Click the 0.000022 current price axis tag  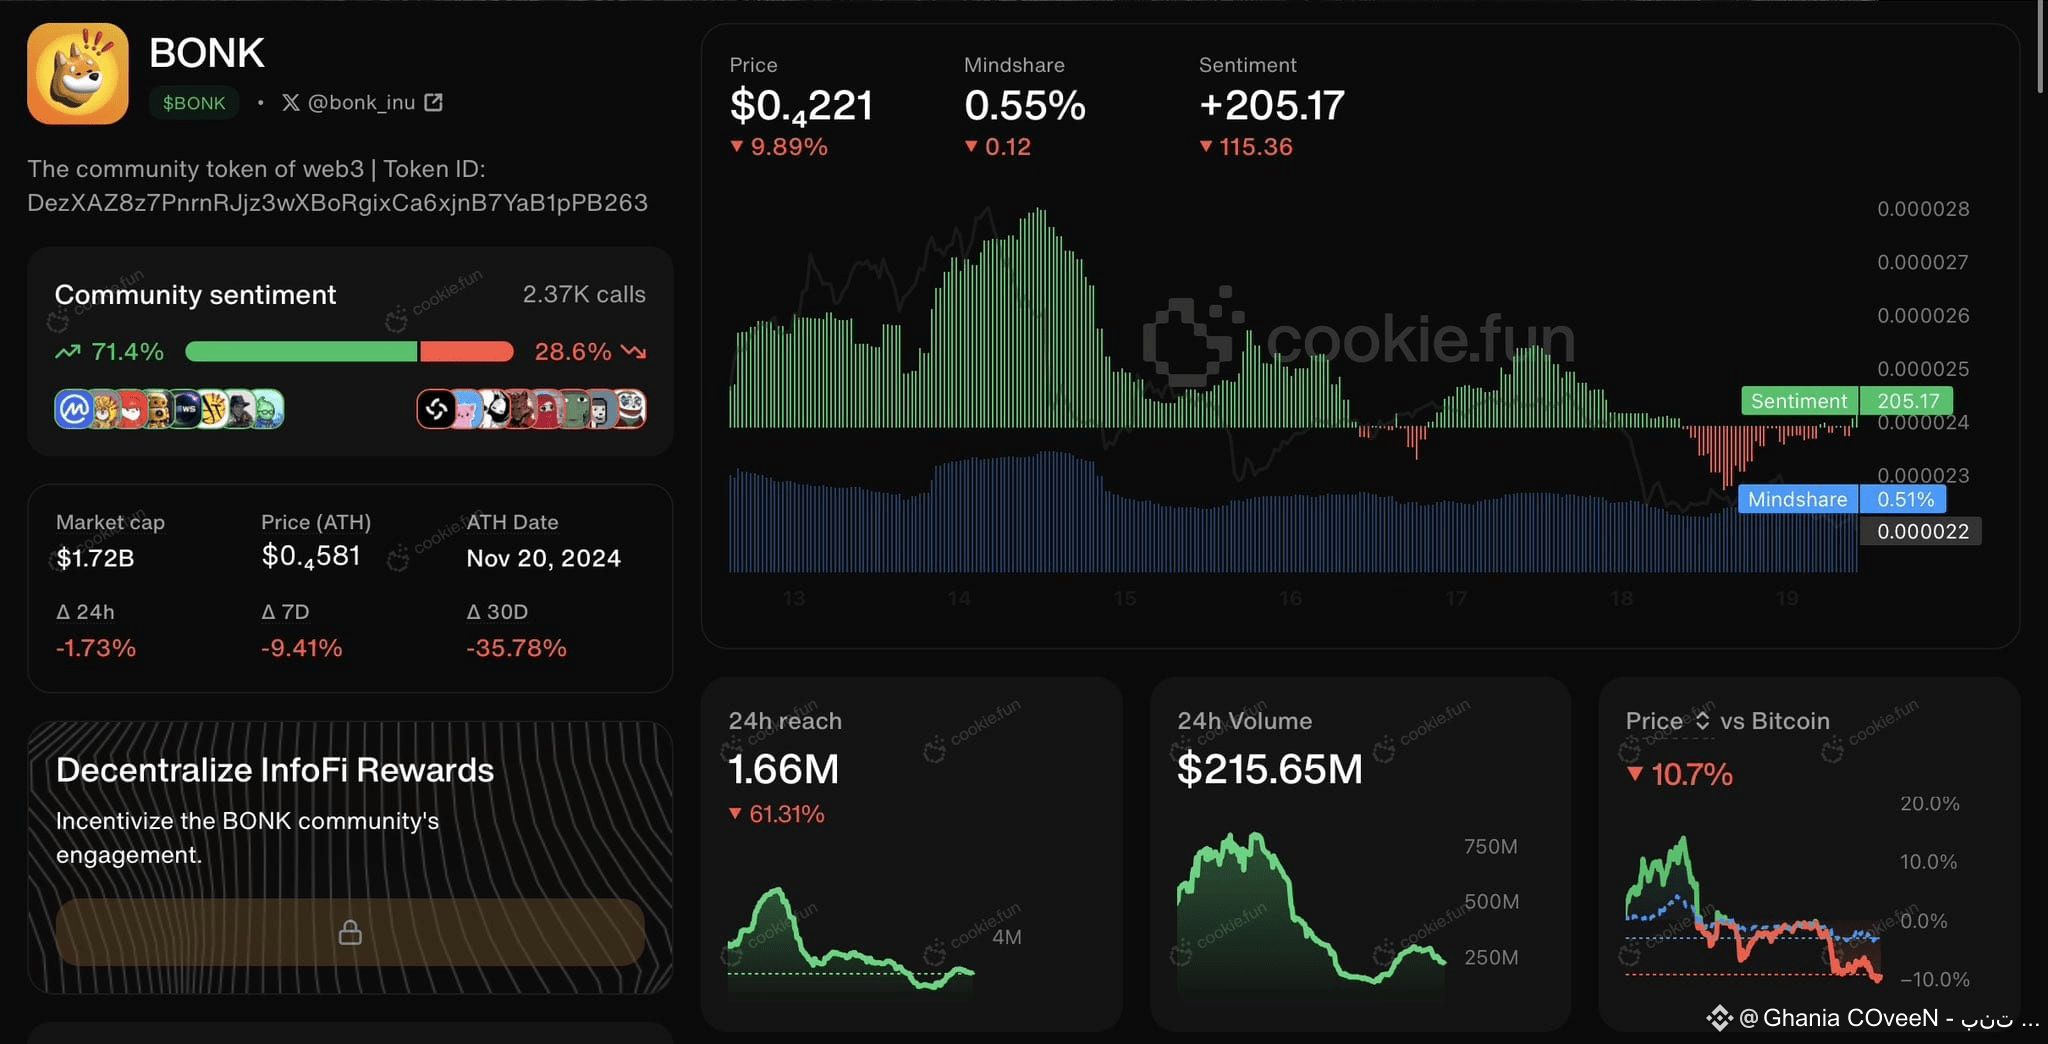click(1921, 531)
